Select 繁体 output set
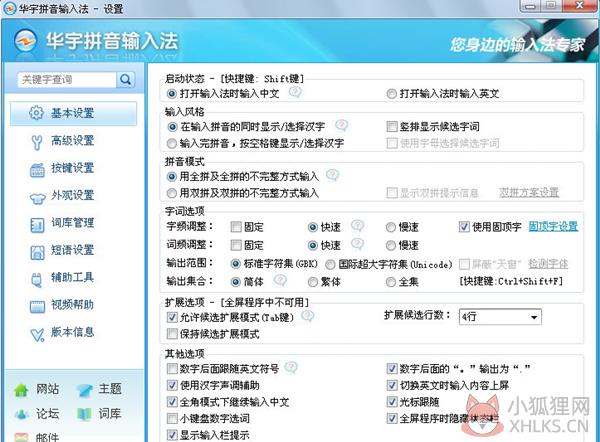This screenshot has width=600, height=442. click(313, 282)
